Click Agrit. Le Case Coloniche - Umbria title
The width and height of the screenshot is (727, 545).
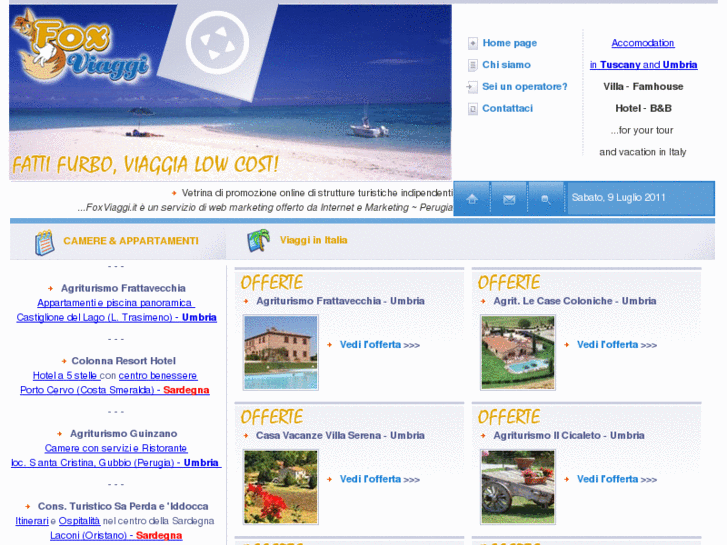click(574, 301)
